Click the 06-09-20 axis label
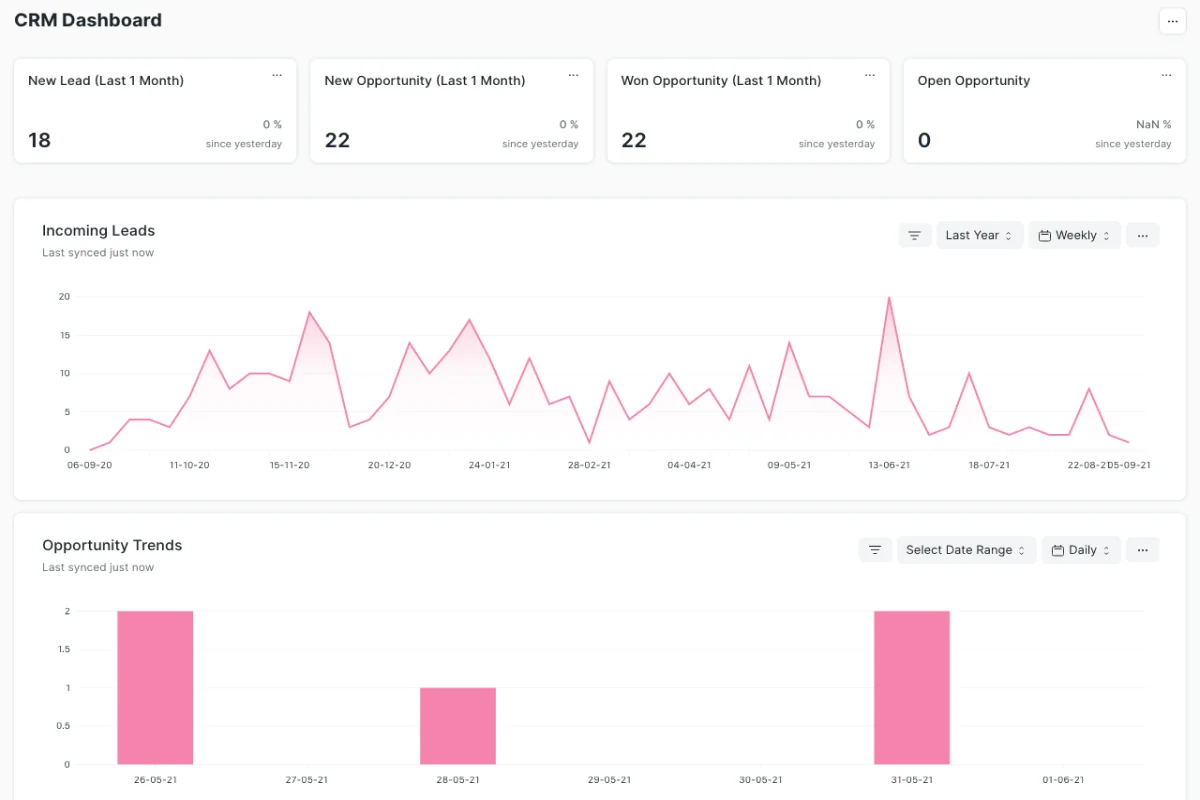Screen dimensions: 1200x800 pos(90,465)
